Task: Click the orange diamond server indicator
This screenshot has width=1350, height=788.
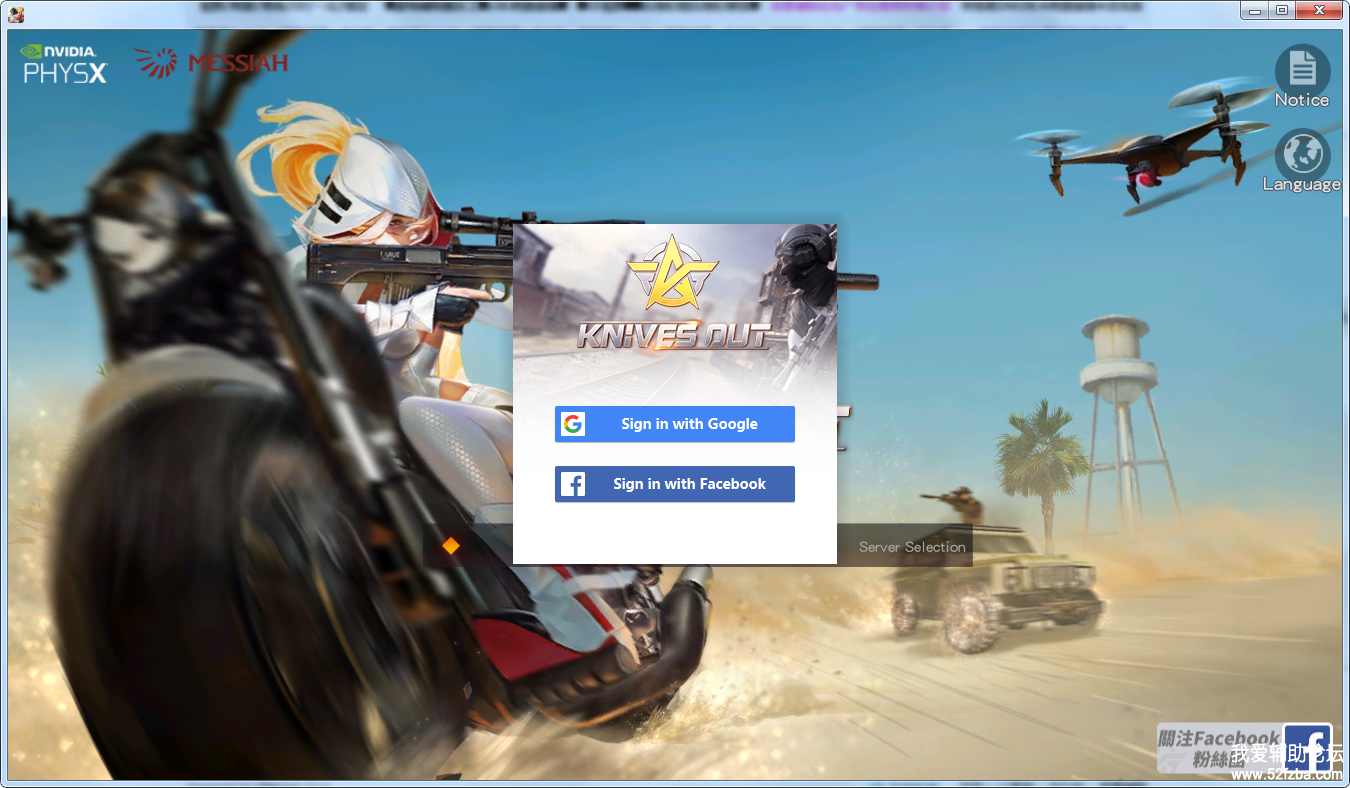Action: pos(451,546)
